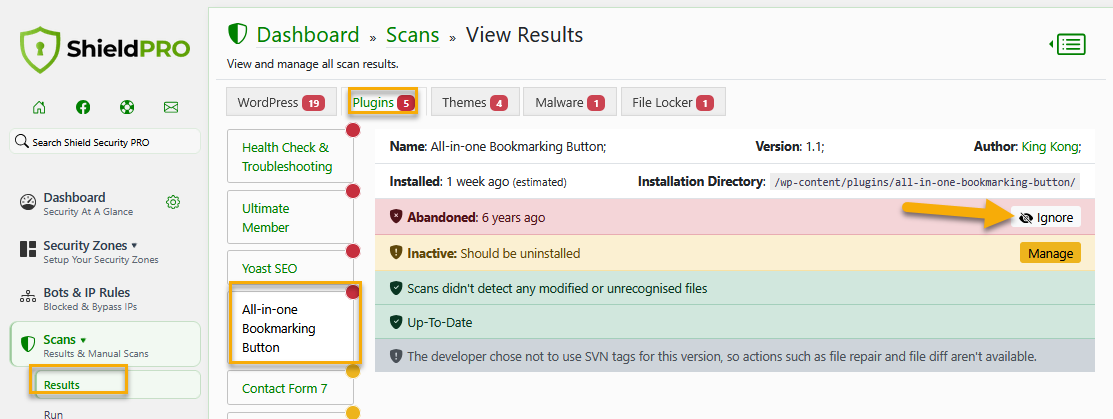Focus the Search Shield Security PRO field

pos(105,141)
